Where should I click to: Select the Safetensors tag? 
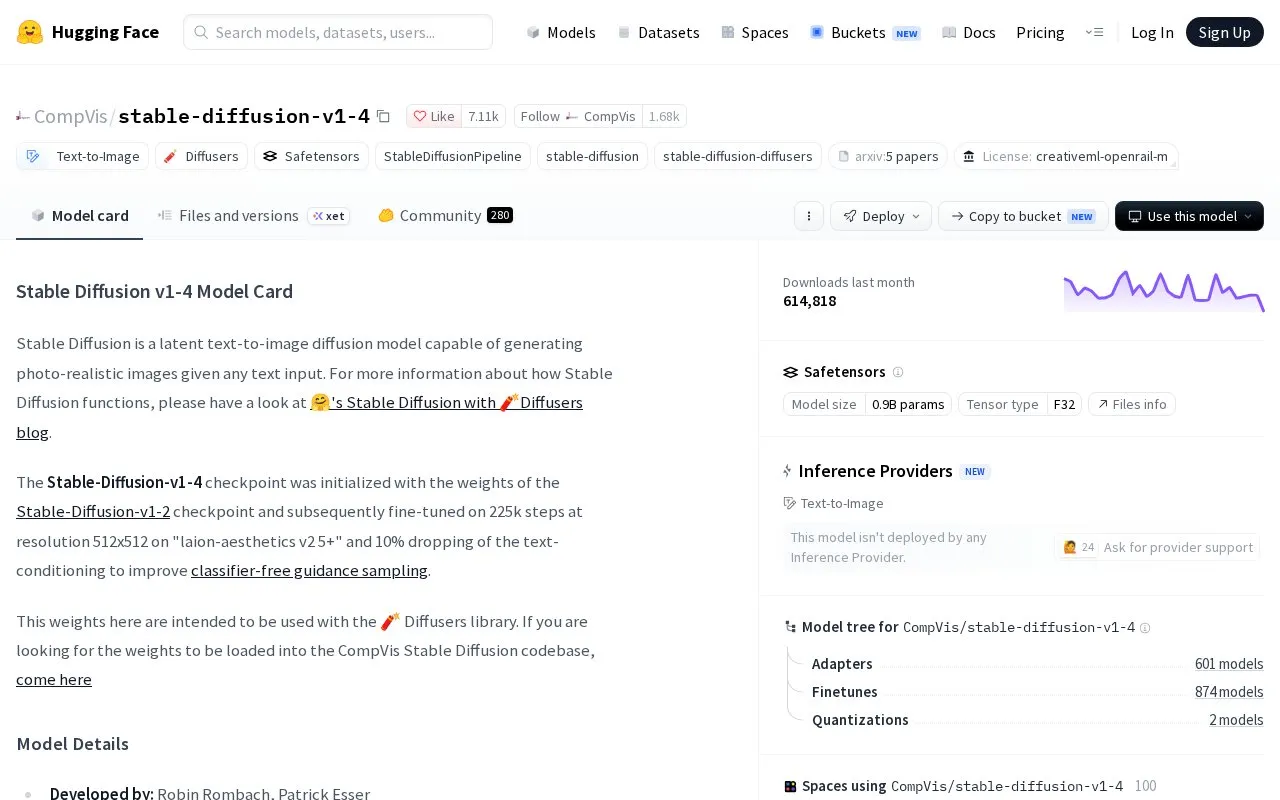311,156
